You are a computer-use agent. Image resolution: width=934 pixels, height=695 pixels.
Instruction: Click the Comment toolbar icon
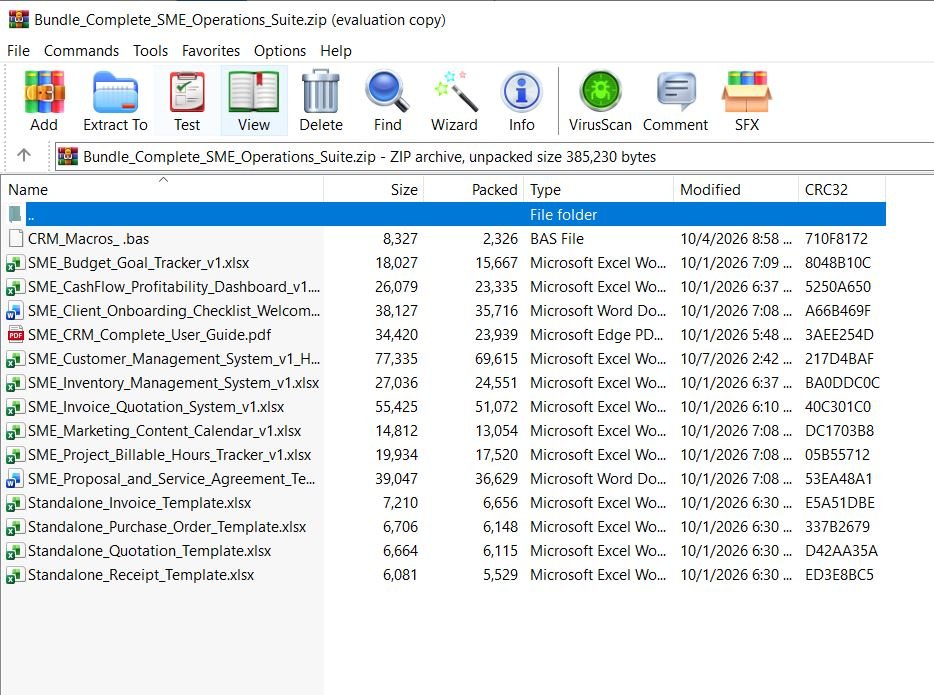[x=675, y=92]
